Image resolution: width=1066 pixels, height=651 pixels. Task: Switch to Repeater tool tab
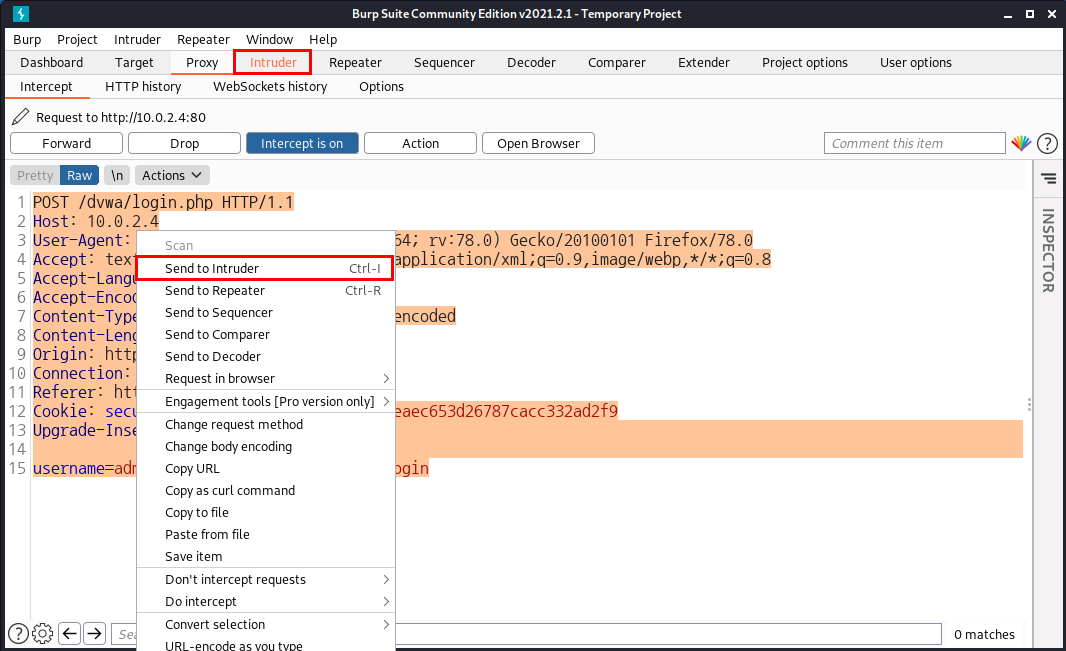click(x=355, y=63)
